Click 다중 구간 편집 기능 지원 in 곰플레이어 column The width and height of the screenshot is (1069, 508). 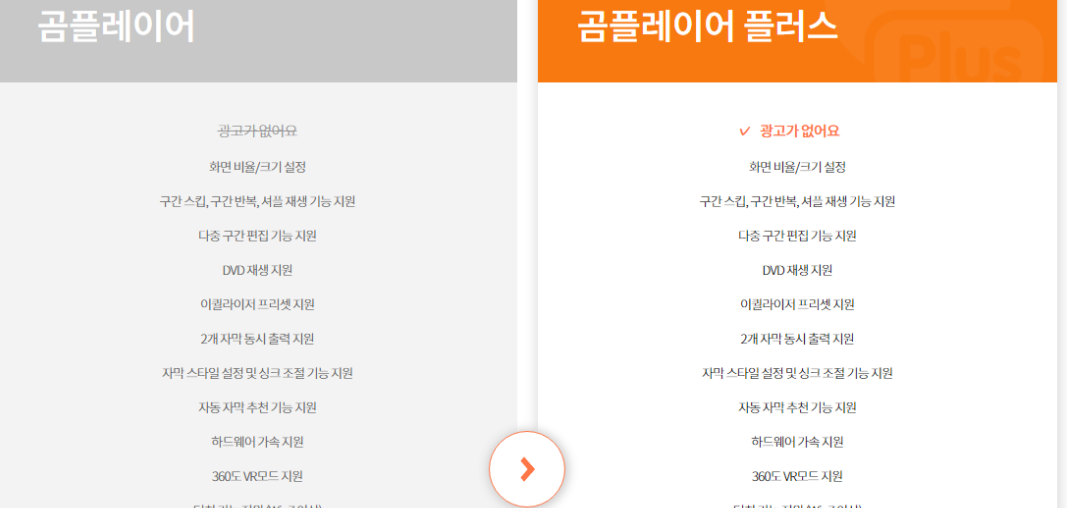tap(257, 236)
